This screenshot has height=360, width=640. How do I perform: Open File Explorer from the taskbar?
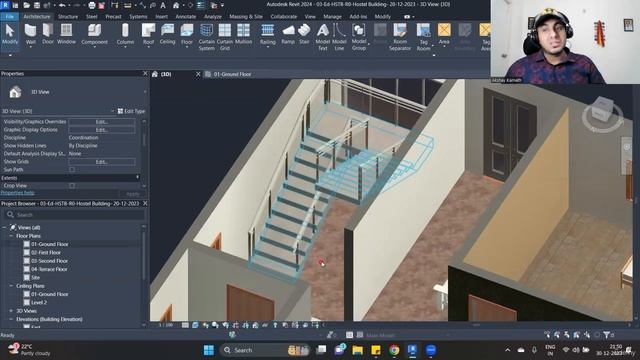358,350
